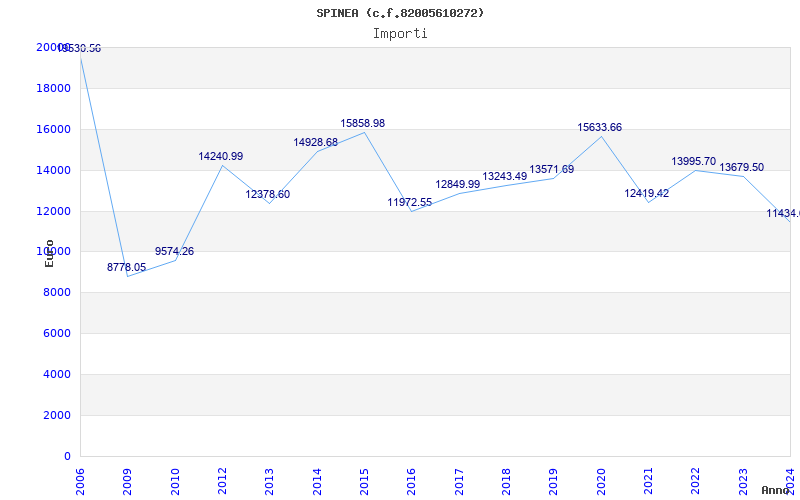Screen dimensions: 800x500
Task: Click the data label 13995.70
Action: [x=693, y=161]
